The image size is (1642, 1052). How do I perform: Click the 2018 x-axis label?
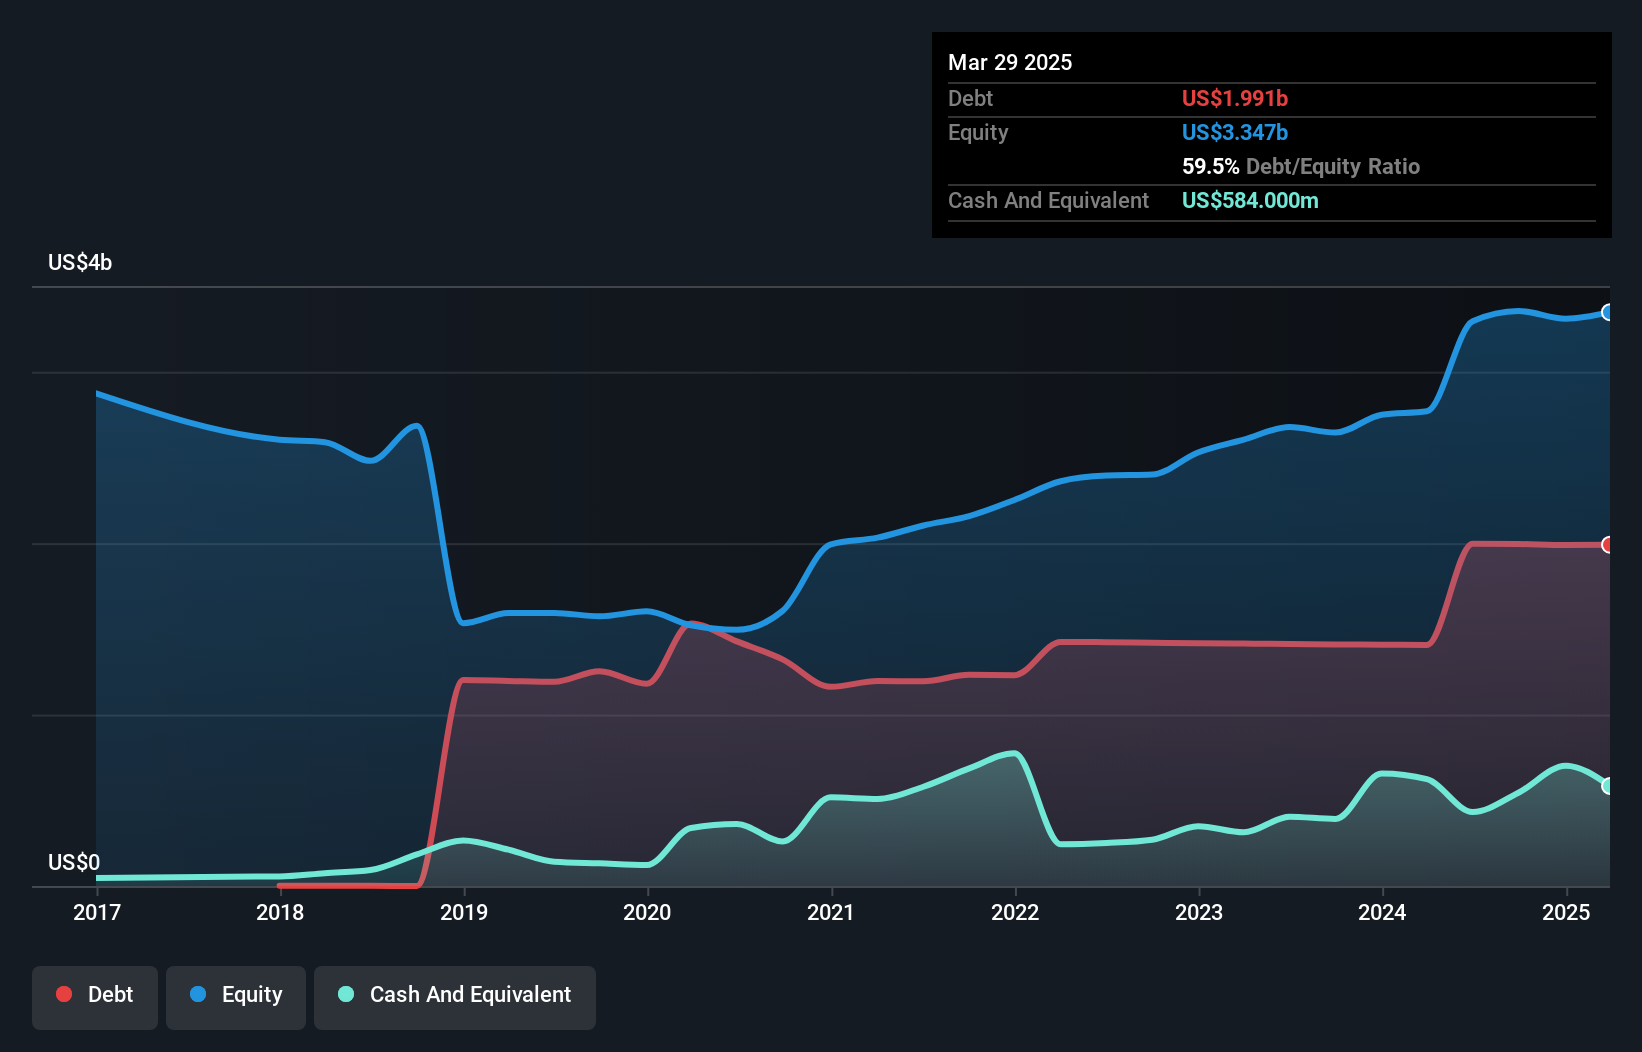click(280, 912)
